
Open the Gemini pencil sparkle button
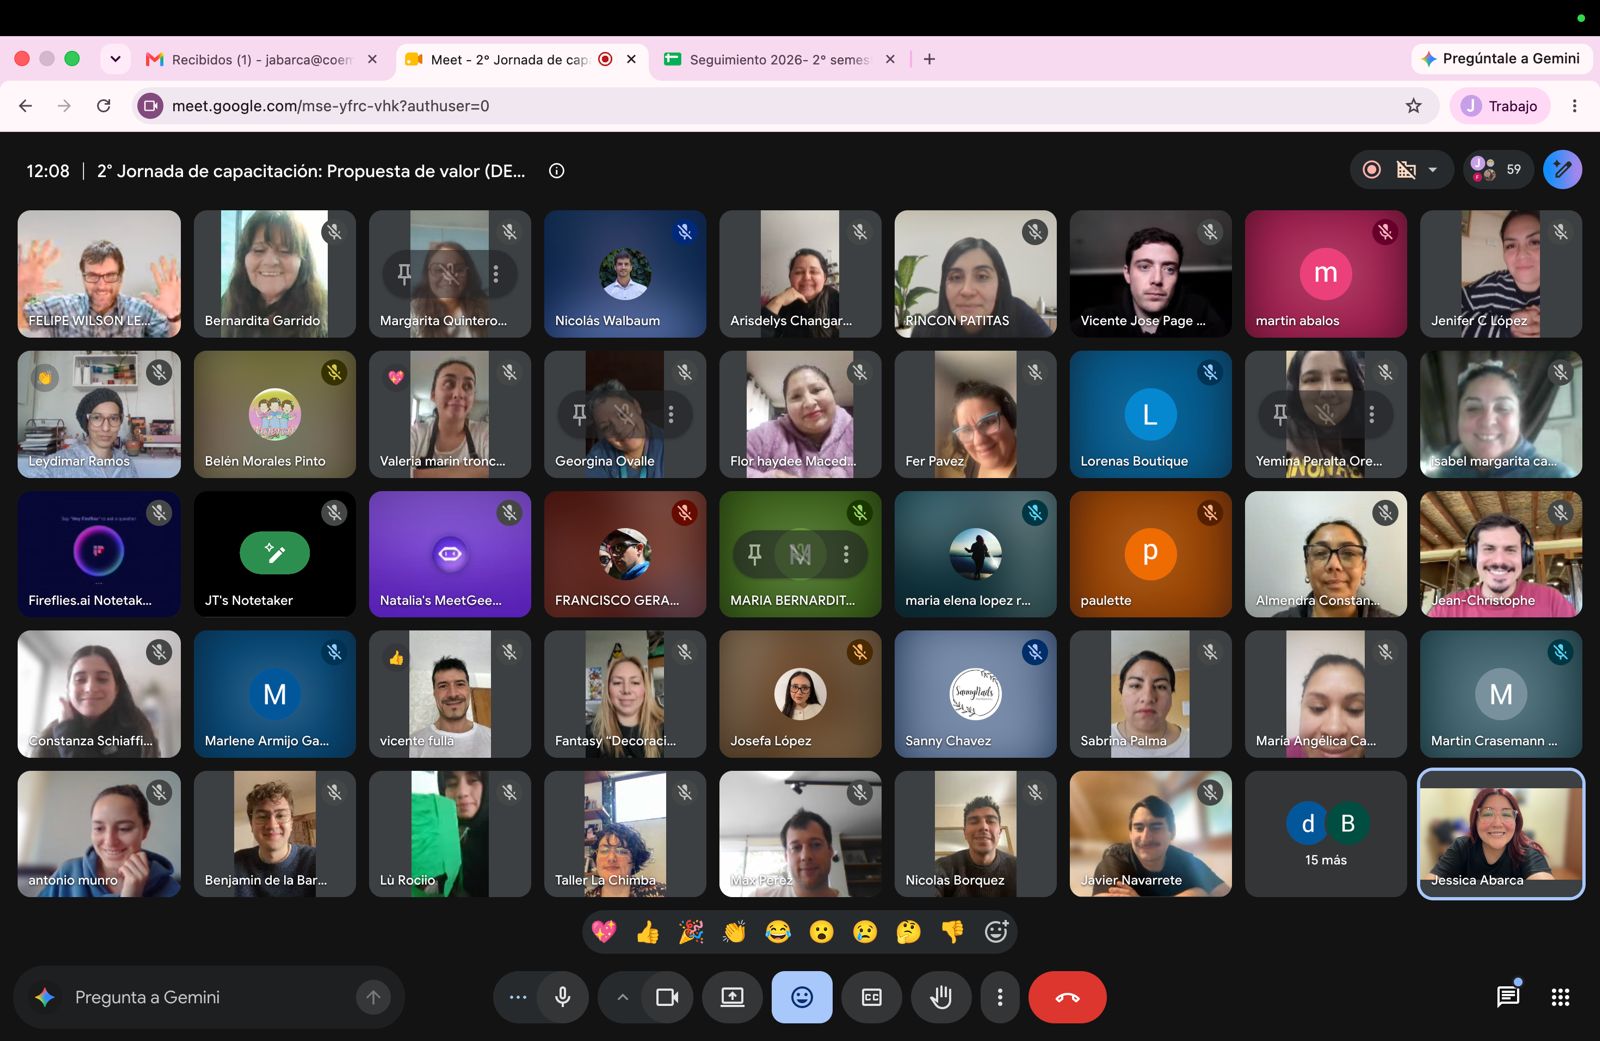[x=1563, y=170]
